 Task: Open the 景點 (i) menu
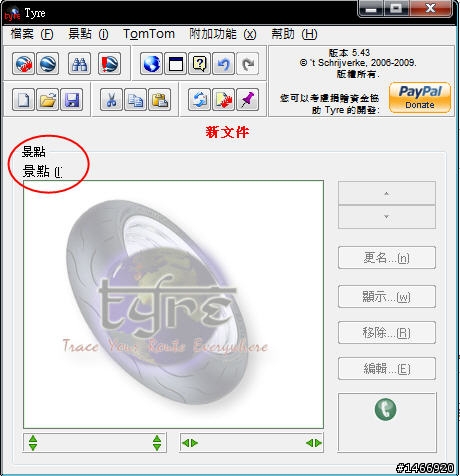(x=88, y=34)
